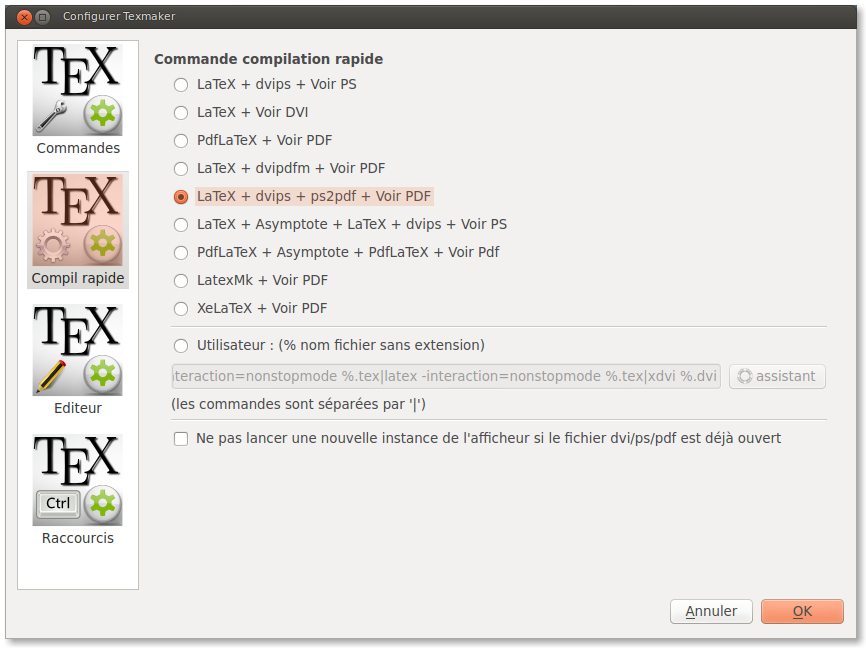Click the Annuler button

pyautogui.click(x=711, y=611)
